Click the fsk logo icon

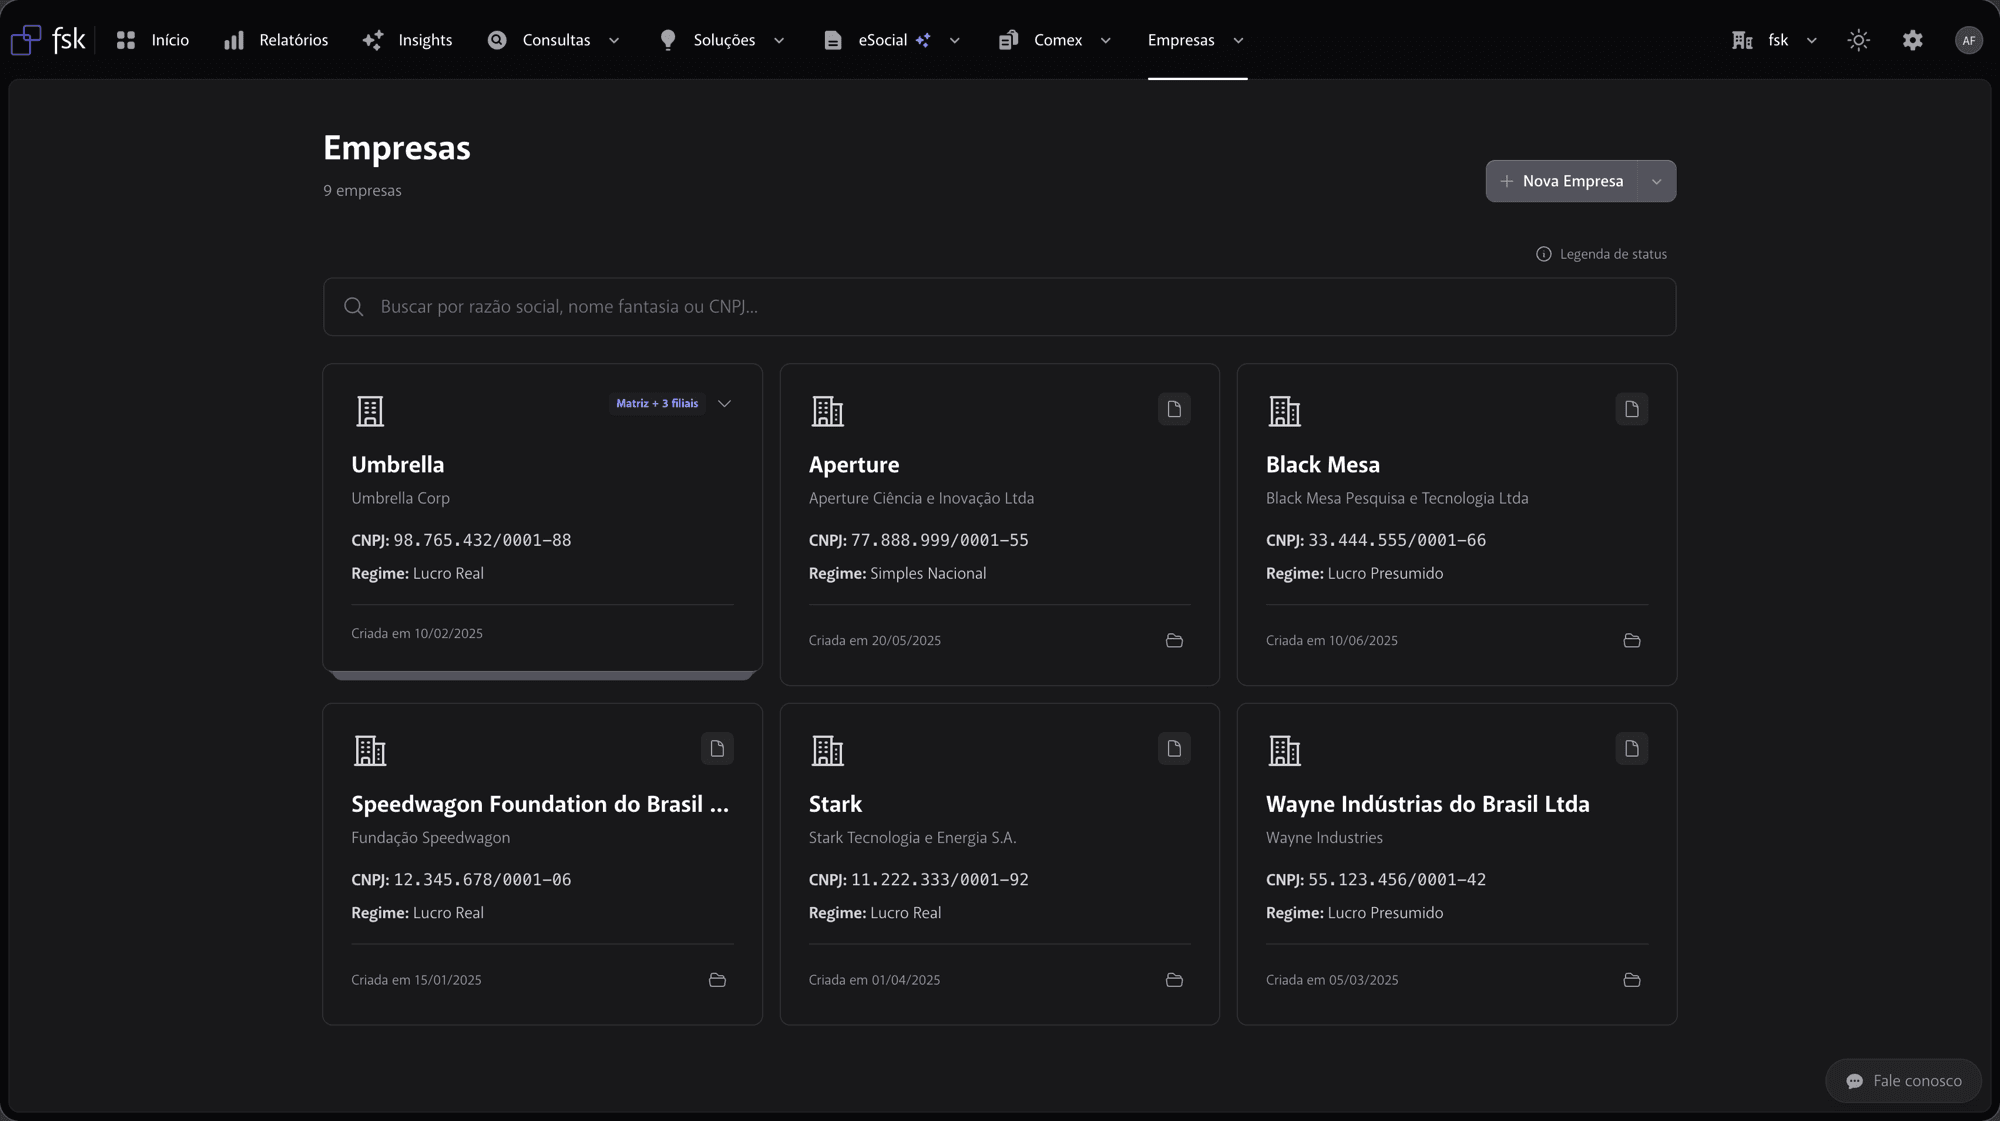tap(26, 40)
